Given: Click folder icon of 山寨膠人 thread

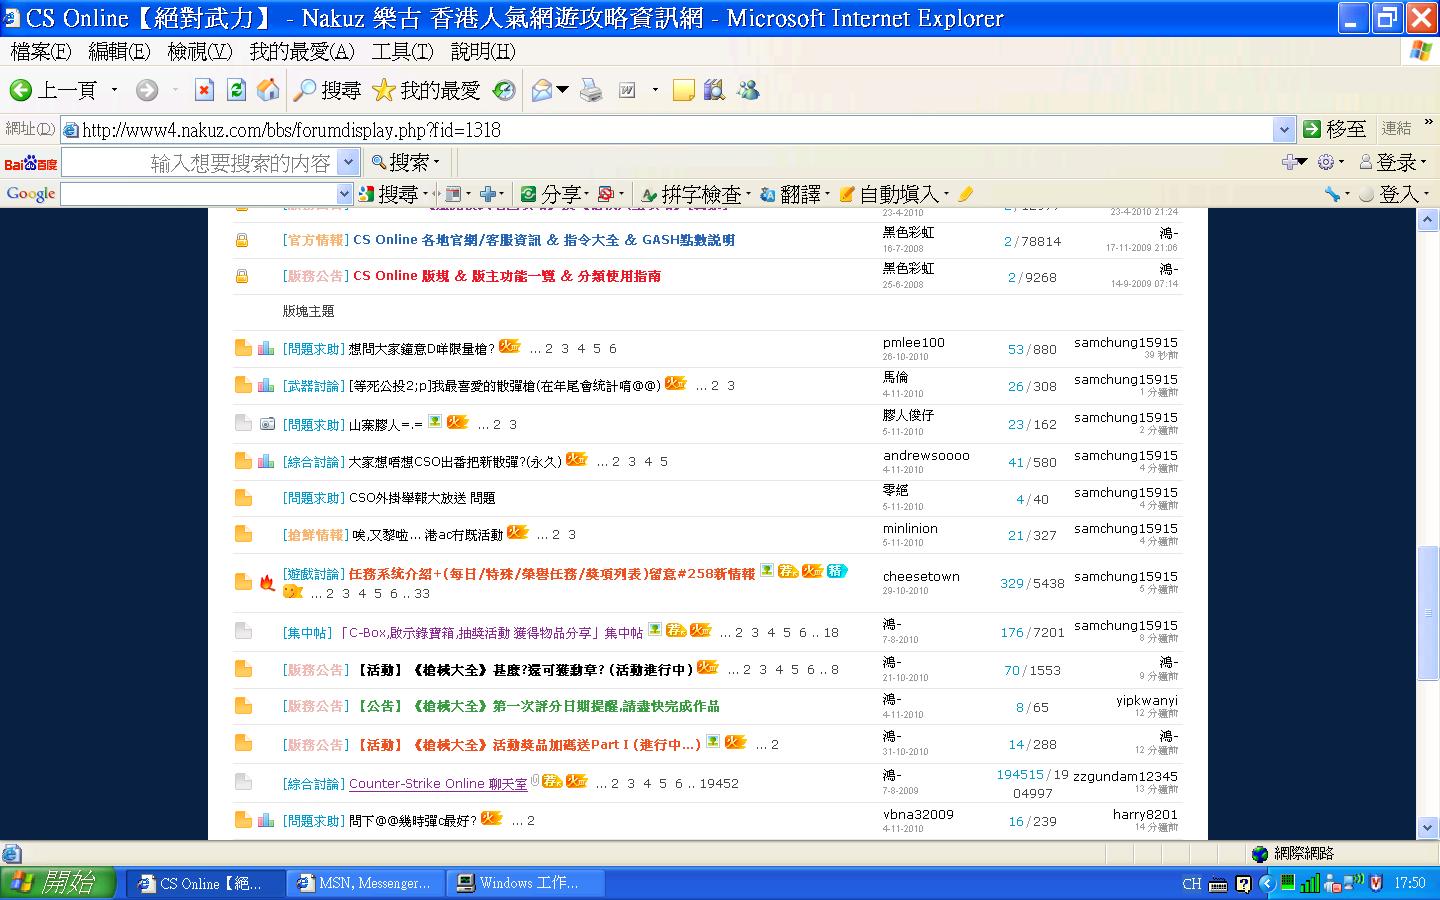Looking at the screenshot, I should pos(243,423).
